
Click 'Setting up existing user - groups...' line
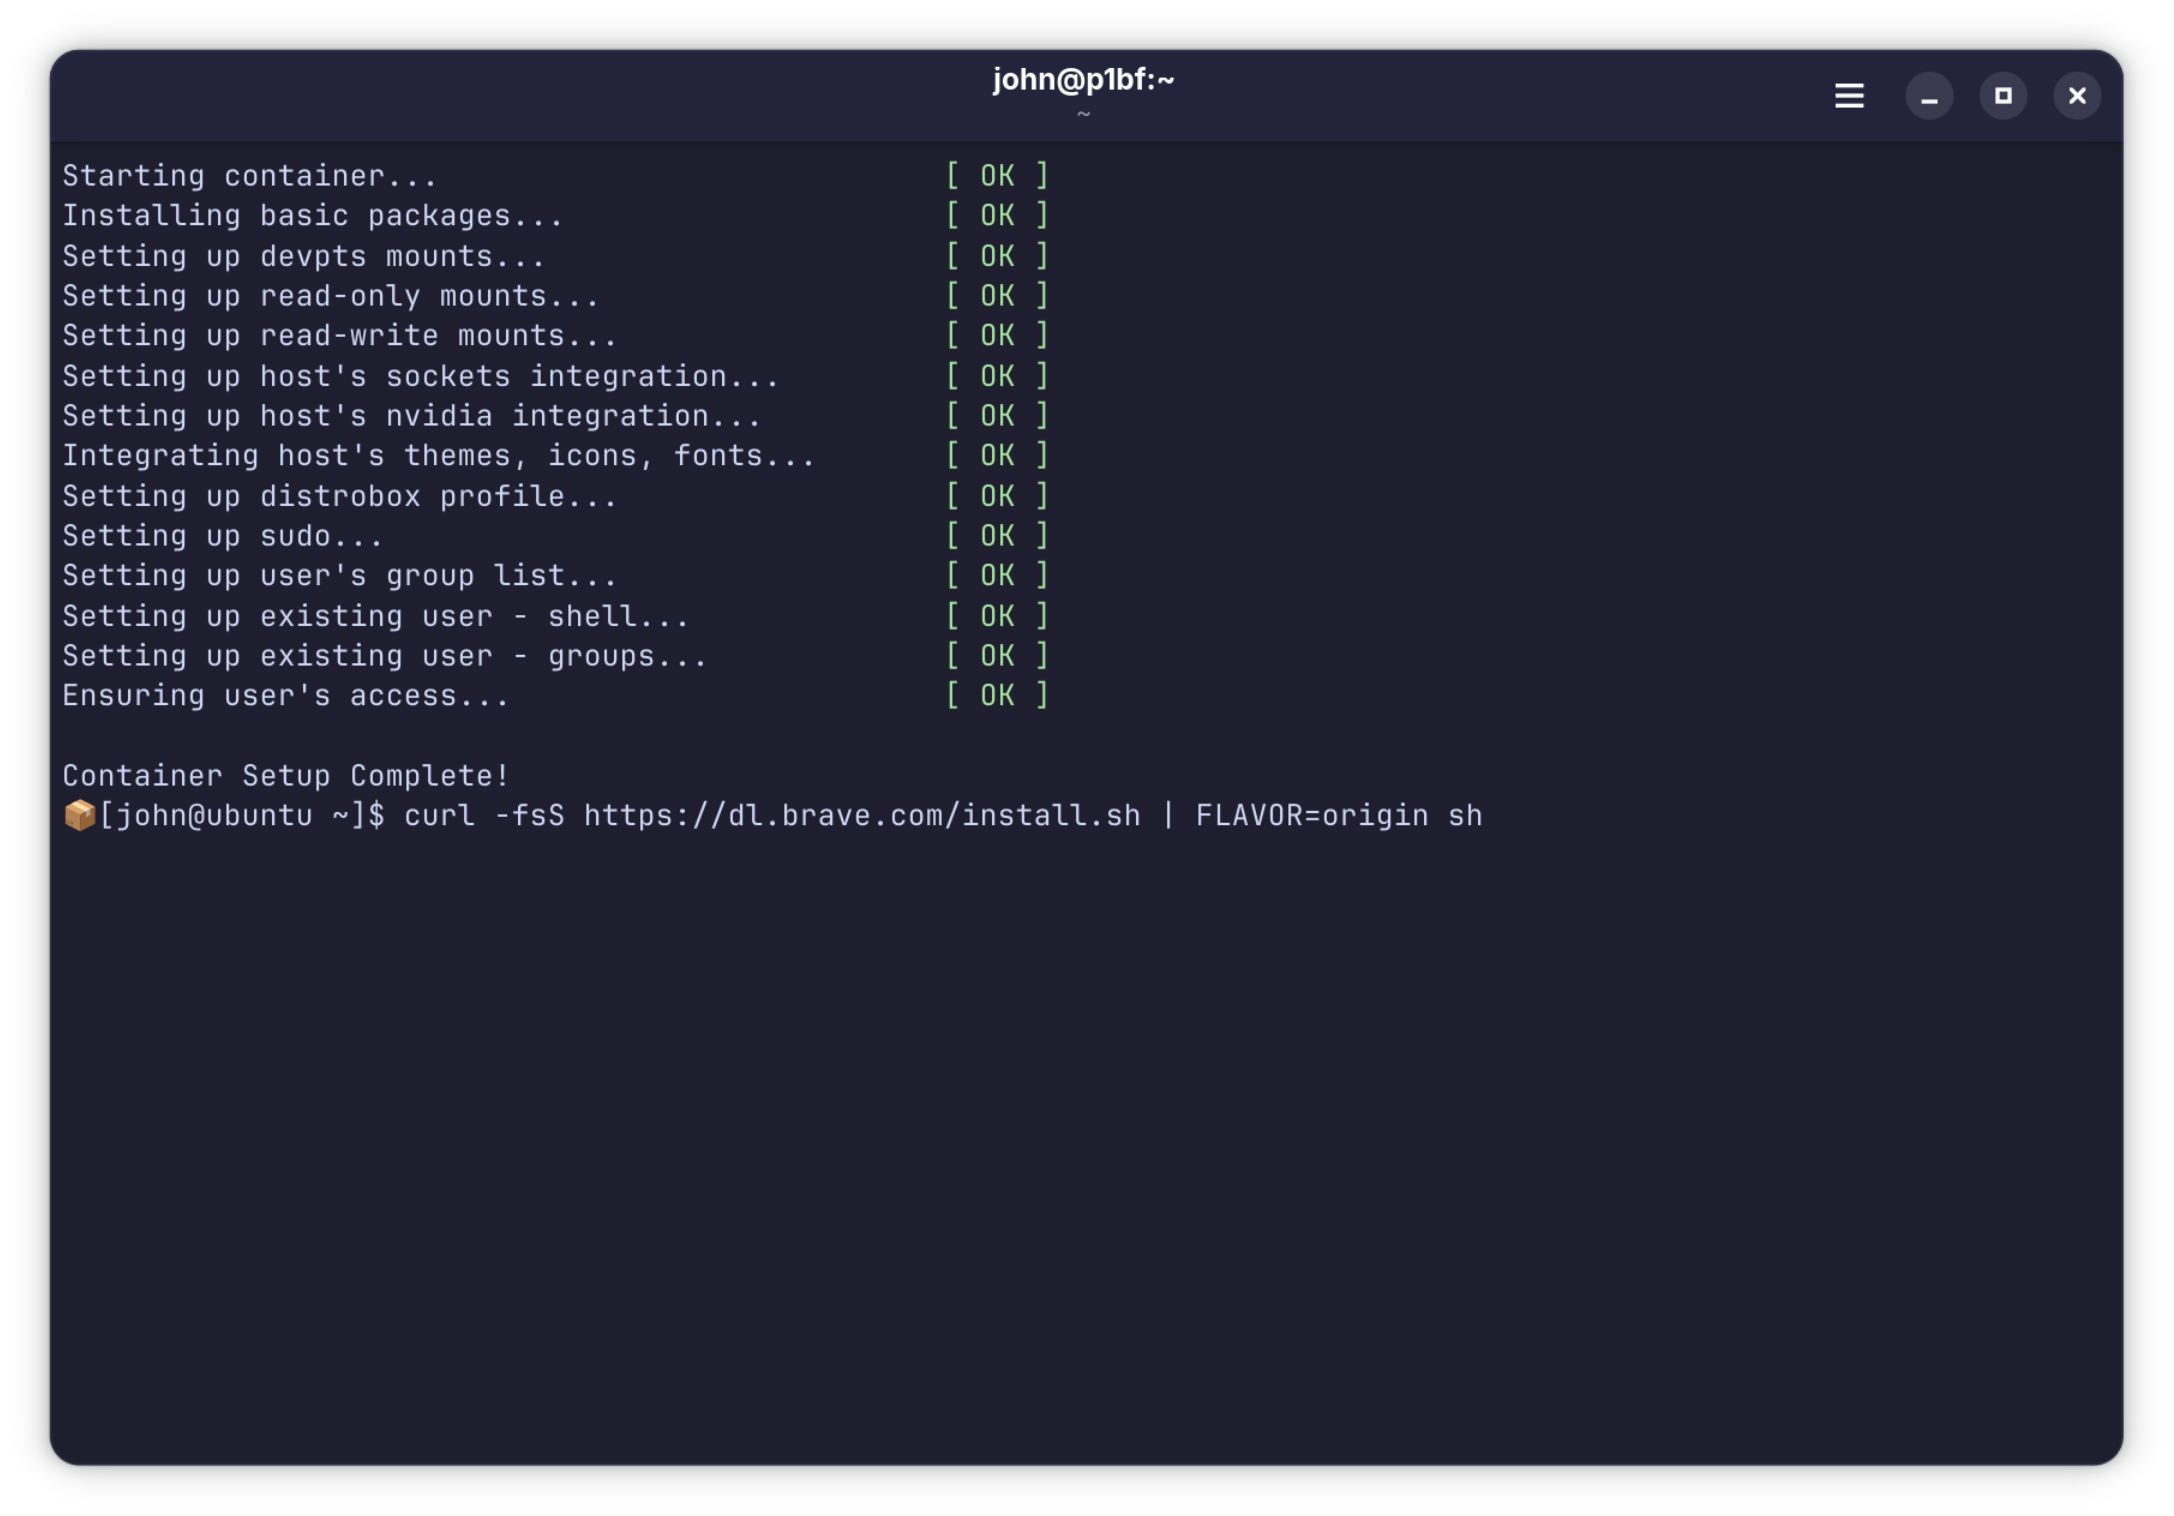coord(385,656)
